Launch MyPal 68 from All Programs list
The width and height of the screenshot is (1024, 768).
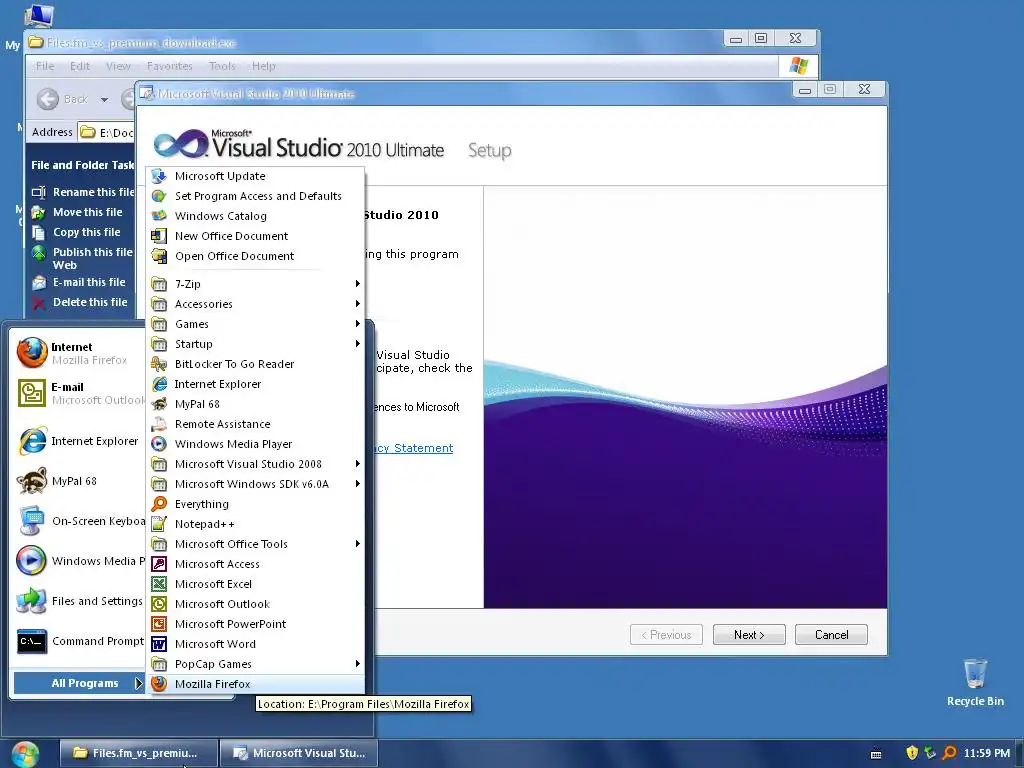255,404
